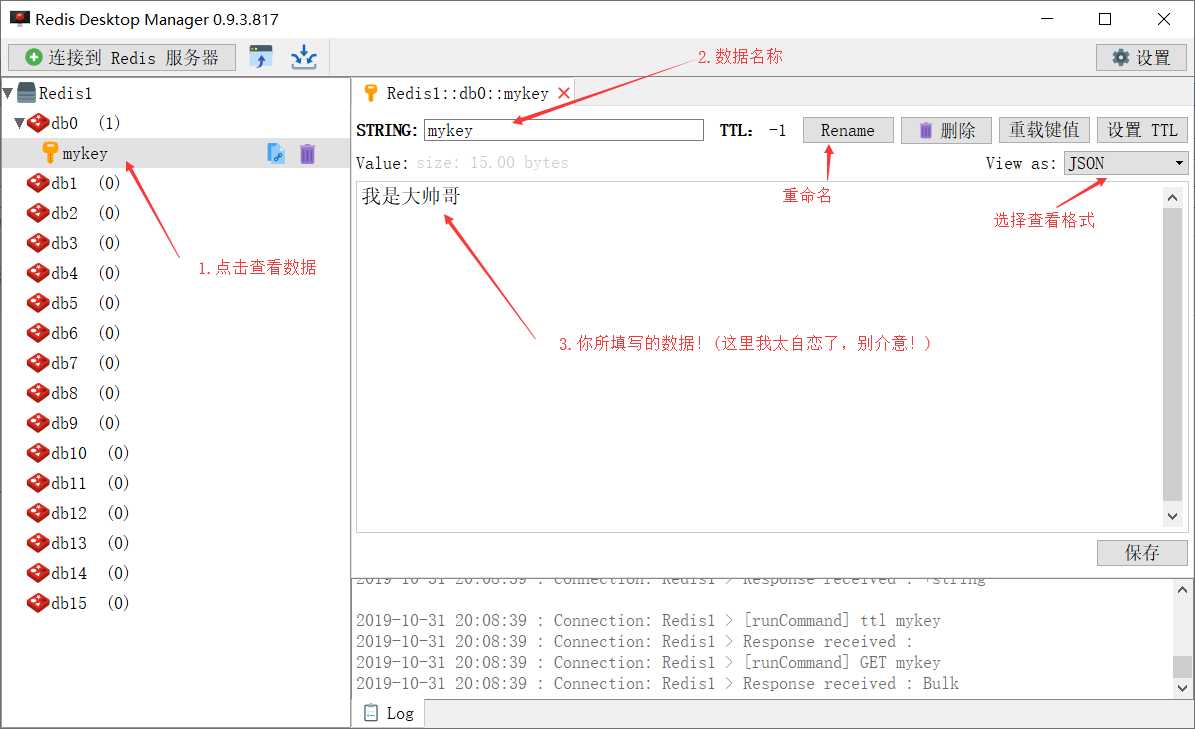This screenshot has height=729, width=1195.
Task: Click the STRING key name input field
Action: pos(563,130)
